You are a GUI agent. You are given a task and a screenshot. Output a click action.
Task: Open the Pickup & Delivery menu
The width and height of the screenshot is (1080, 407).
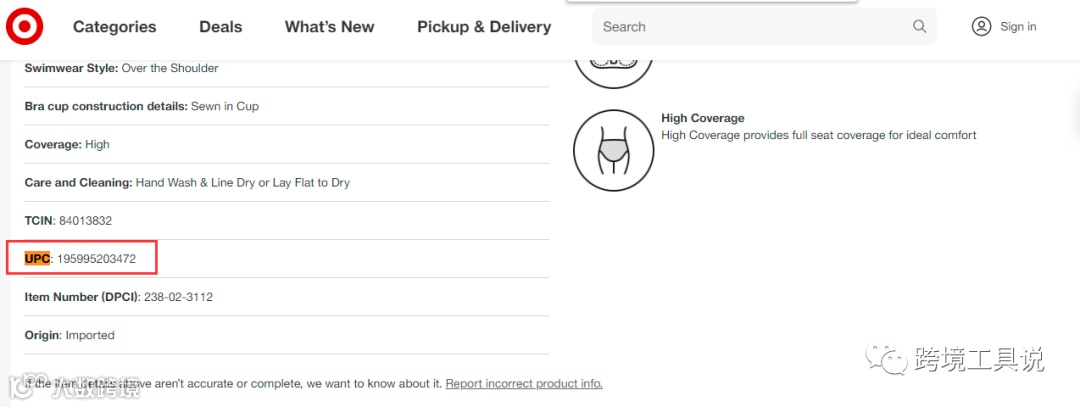(x=484, y=27)
